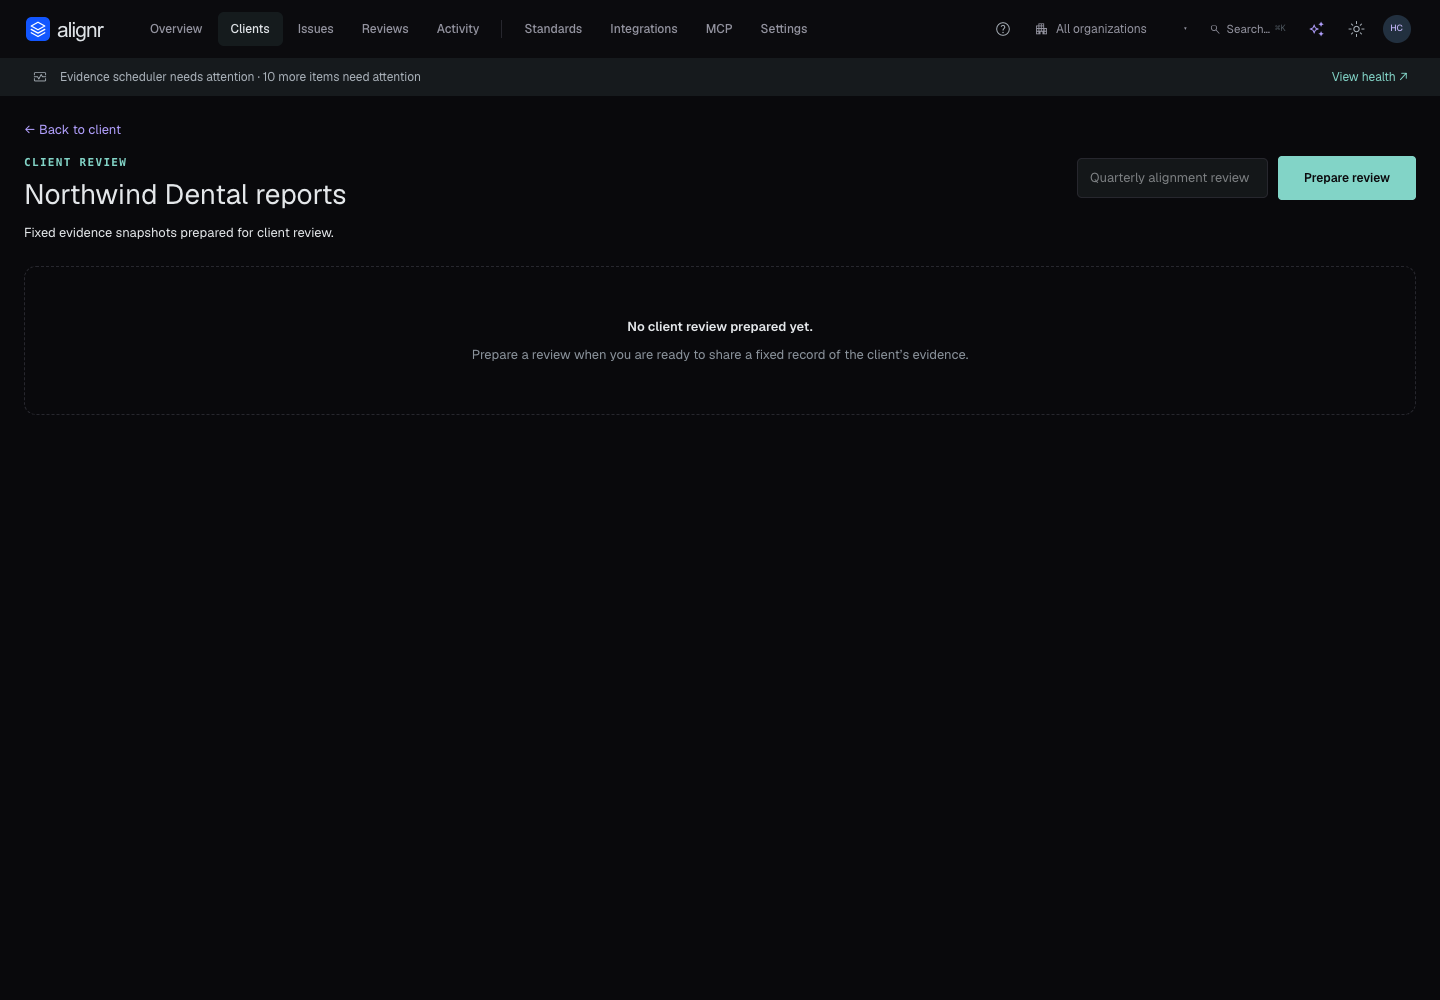1440x1000 pixels.
Task: Go Back to client
Action: pyautogui.click(x=73, y=130)
